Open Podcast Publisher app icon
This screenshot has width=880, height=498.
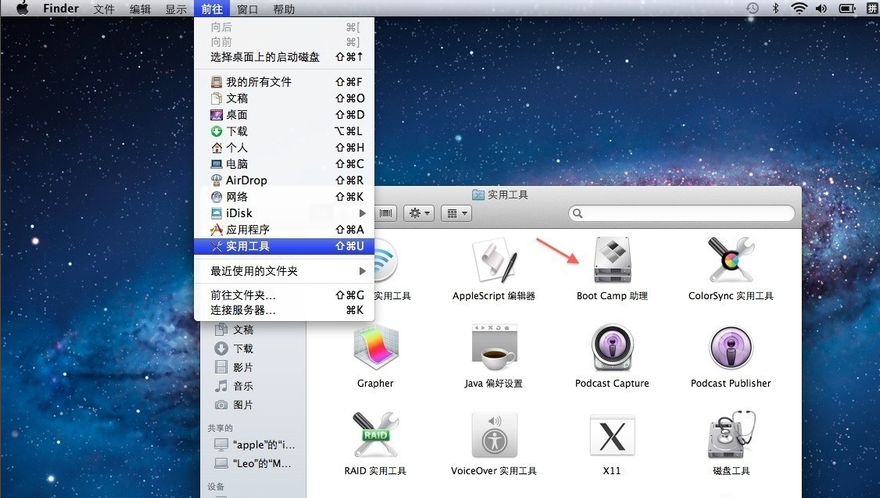pos(731,347)
